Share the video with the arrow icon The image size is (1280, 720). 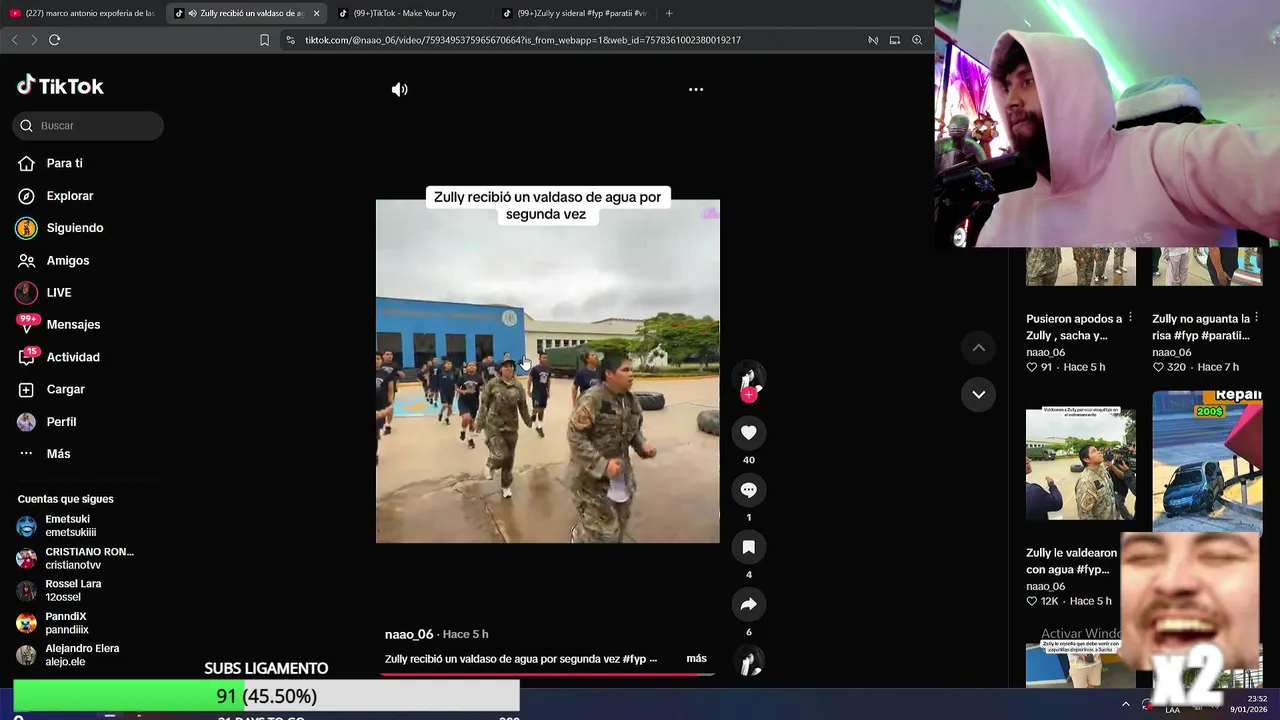click(748, 604)
